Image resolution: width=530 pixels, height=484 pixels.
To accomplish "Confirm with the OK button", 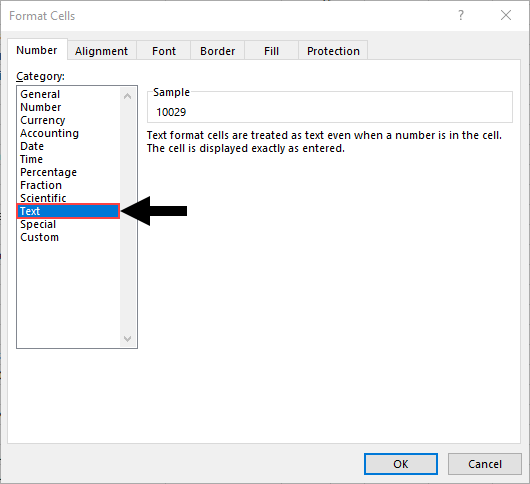I will pyautogui.click(x=401, y=464).
